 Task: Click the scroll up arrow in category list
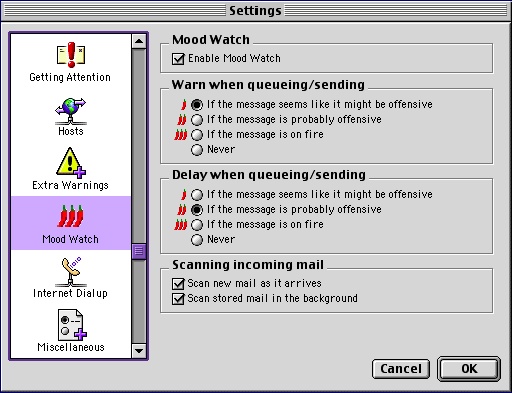[139, 41]
